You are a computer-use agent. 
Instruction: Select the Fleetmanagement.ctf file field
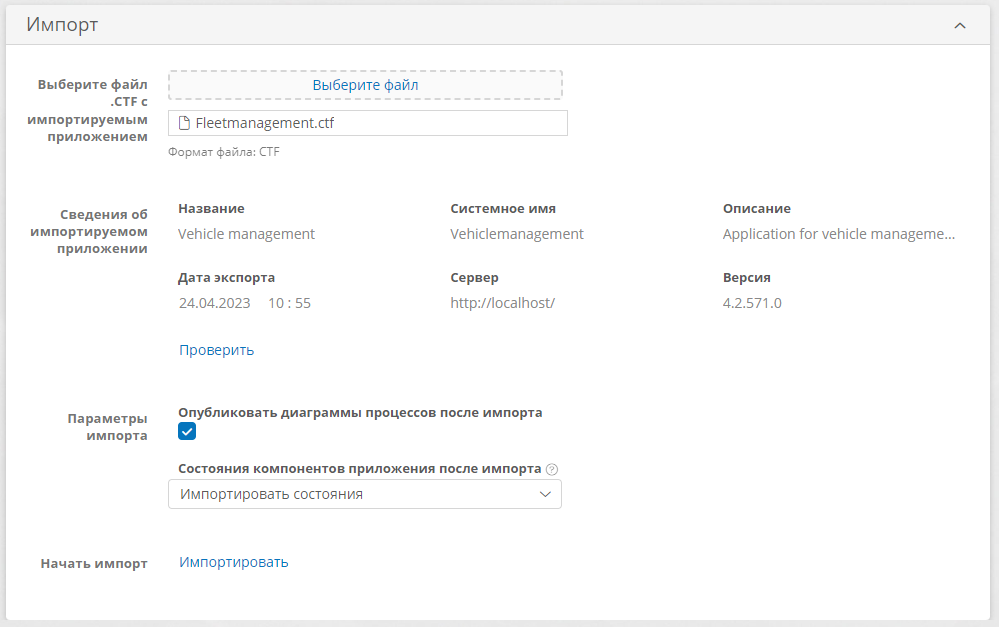(x=368, y=123)
